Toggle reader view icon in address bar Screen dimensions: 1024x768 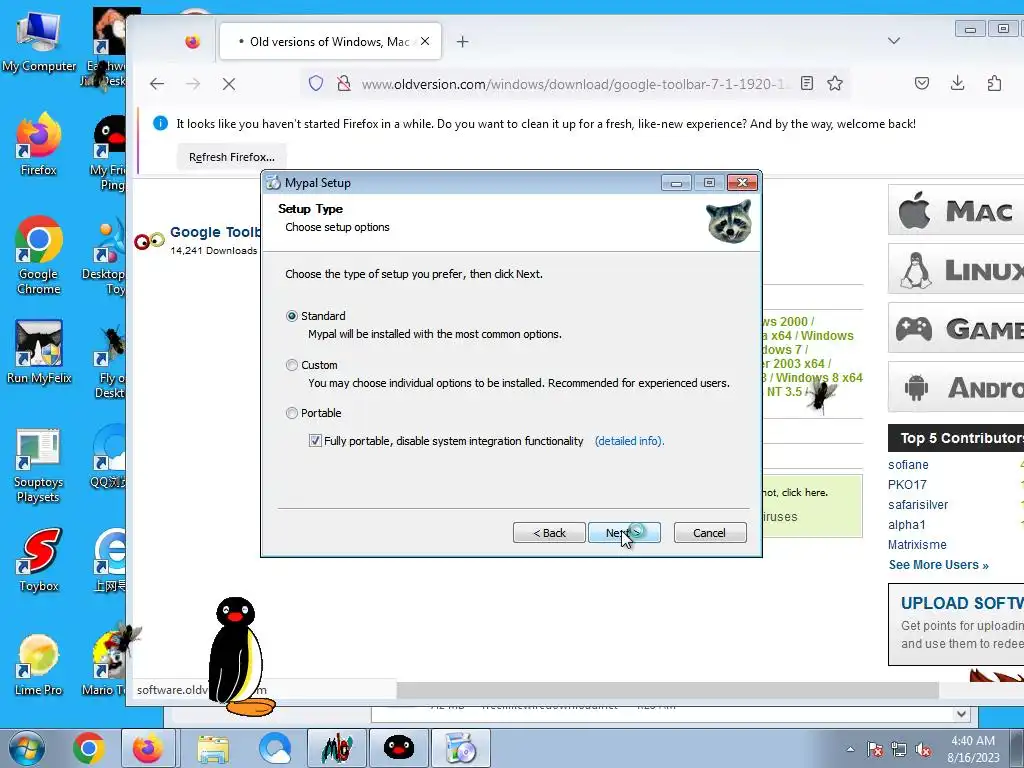click(807, 84)
